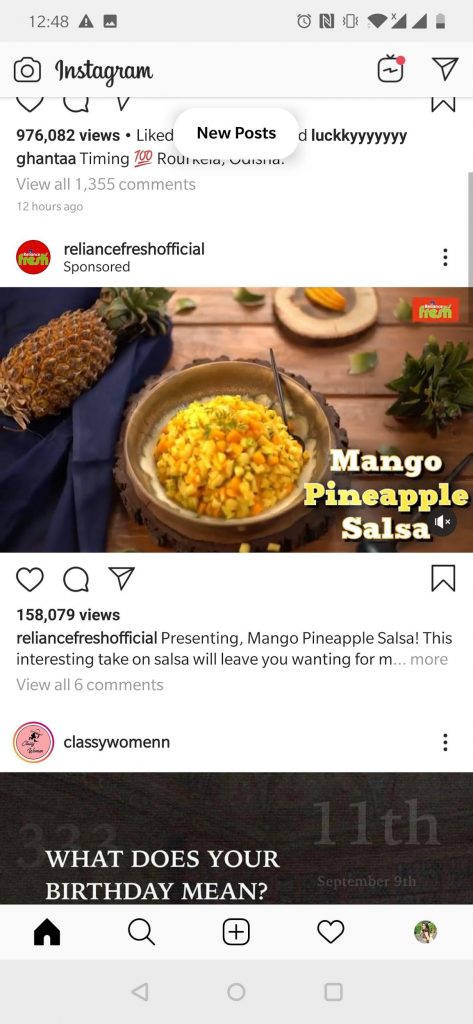Image resolution: width=473 pixels, height=1024 pixels.
Task: Open options menu for classywomenn post
Action: coord(445,743)
